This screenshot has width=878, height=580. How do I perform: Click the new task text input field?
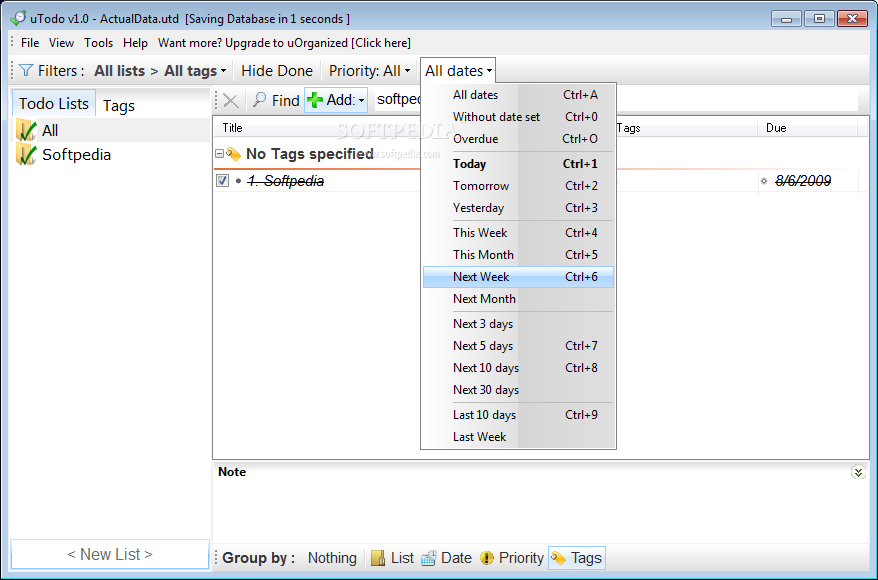616,100
